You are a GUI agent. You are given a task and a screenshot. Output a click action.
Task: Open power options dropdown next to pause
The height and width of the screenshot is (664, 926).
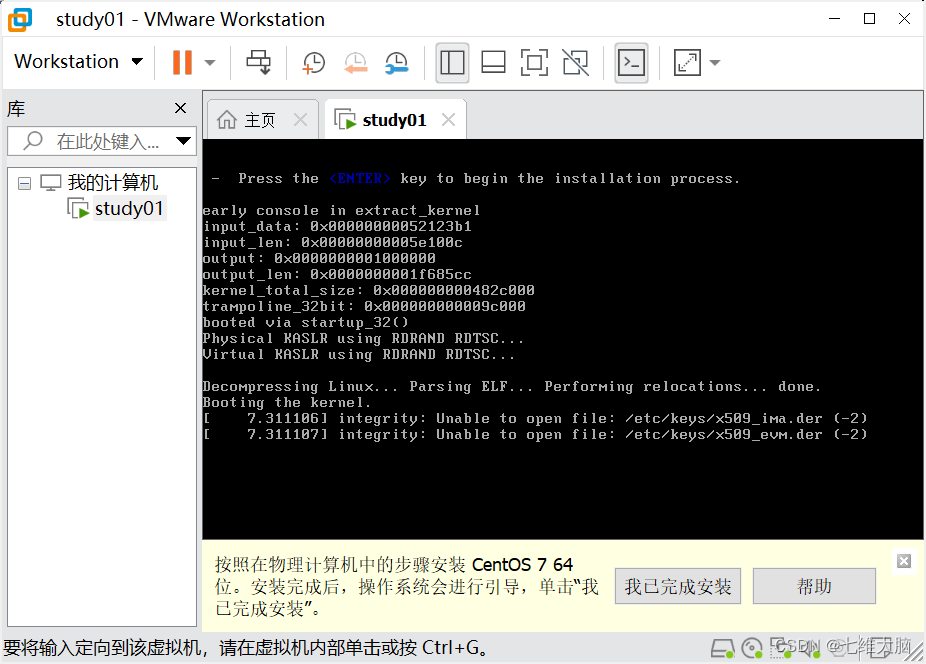(x=210, y=62)
